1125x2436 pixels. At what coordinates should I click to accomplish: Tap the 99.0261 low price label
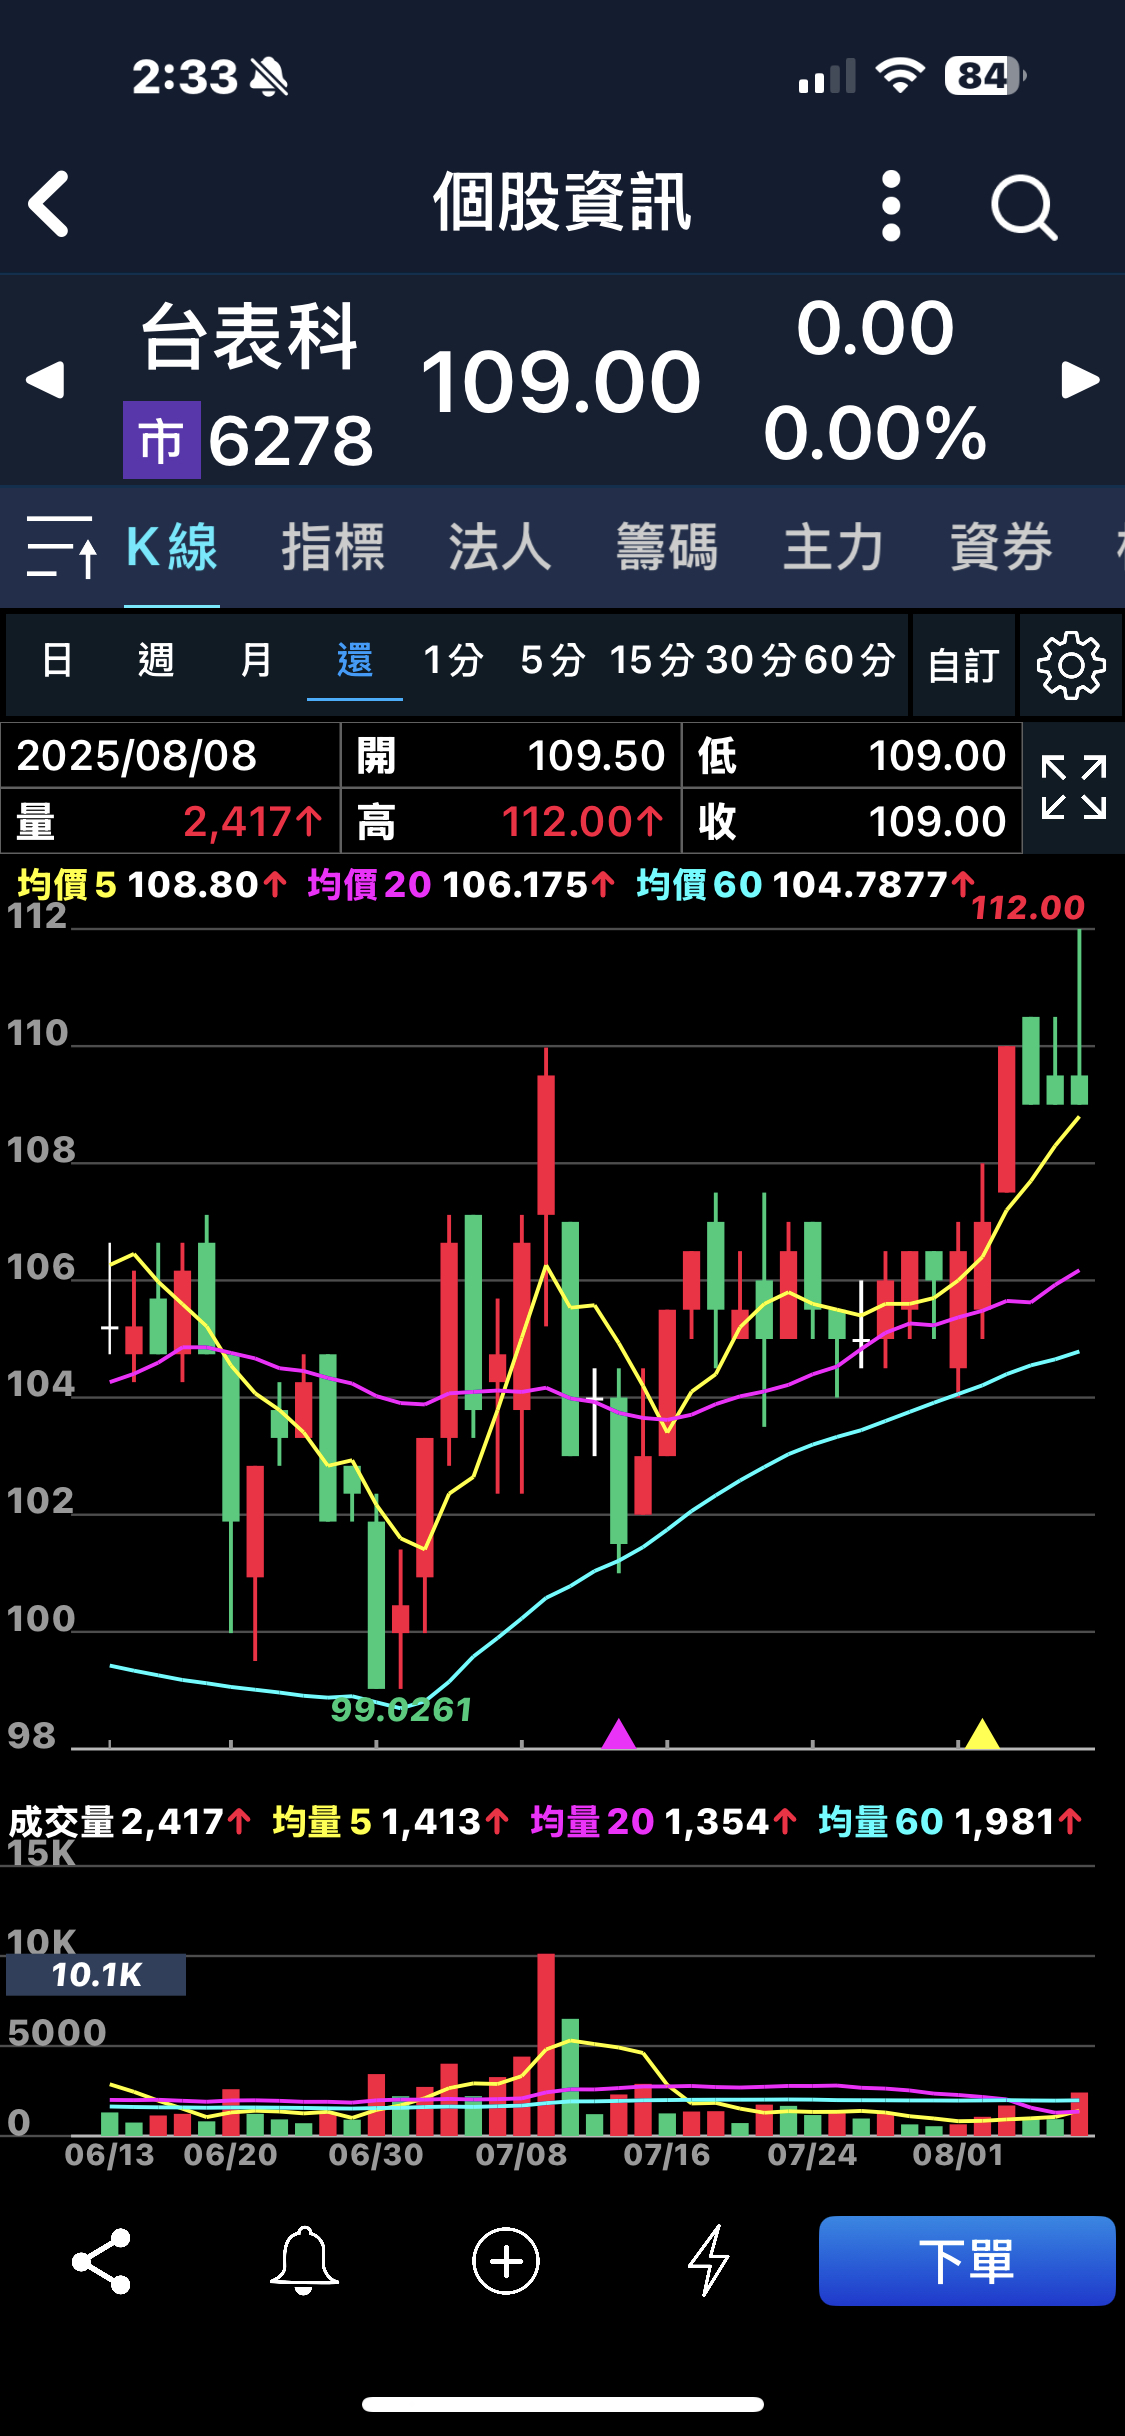(x=401, y=1709)
